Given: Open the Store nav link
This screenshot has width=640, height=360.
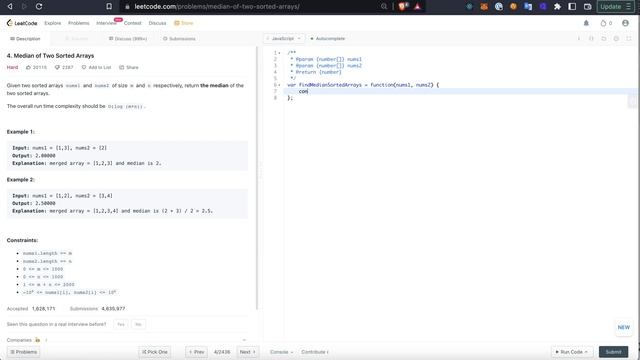Looking at the screenshot, I should coord(184,23).
